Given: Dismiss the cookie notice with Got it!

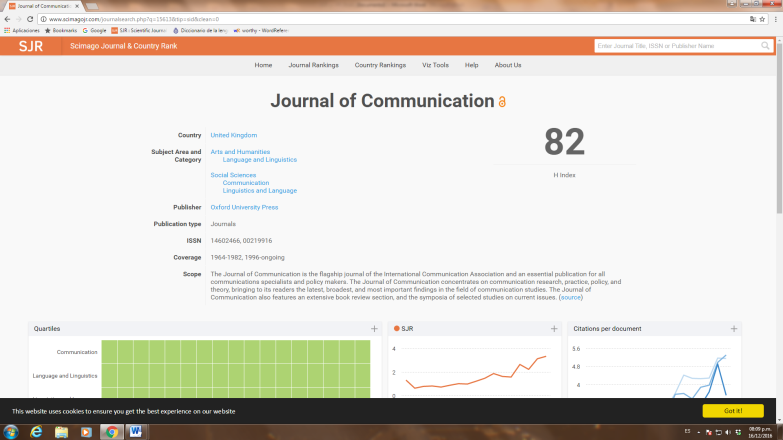Looking at the screenshot, I should coord(733,411).
